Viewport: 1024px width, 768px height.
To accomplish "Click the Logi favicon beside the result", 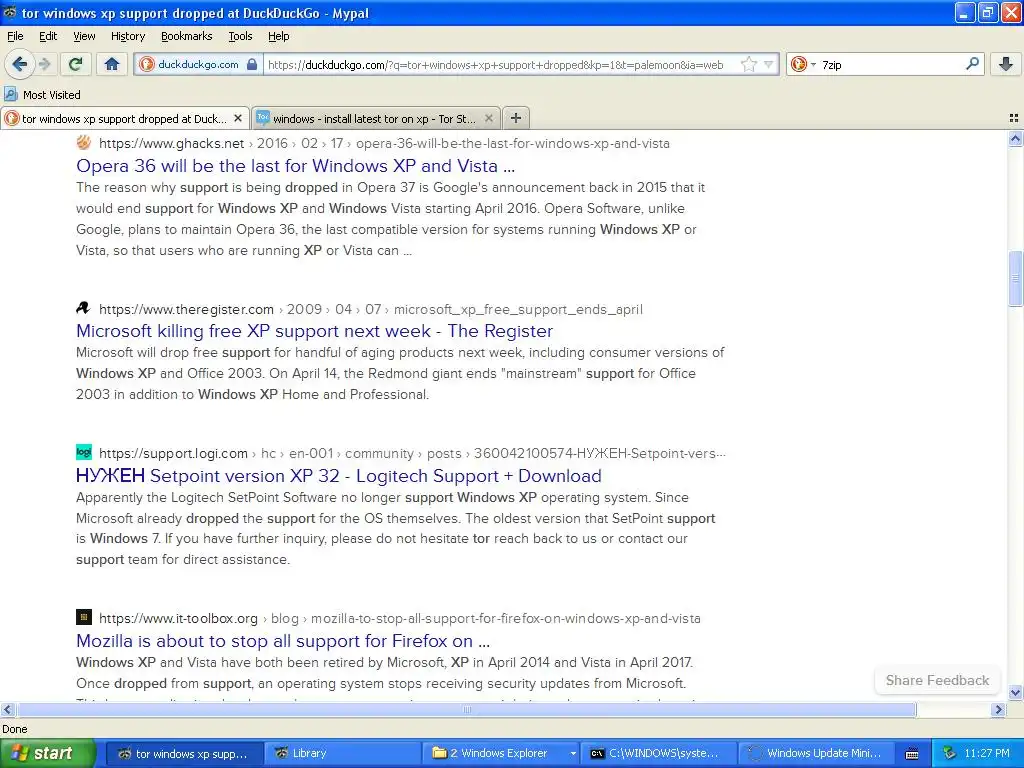I will [84, 452].
